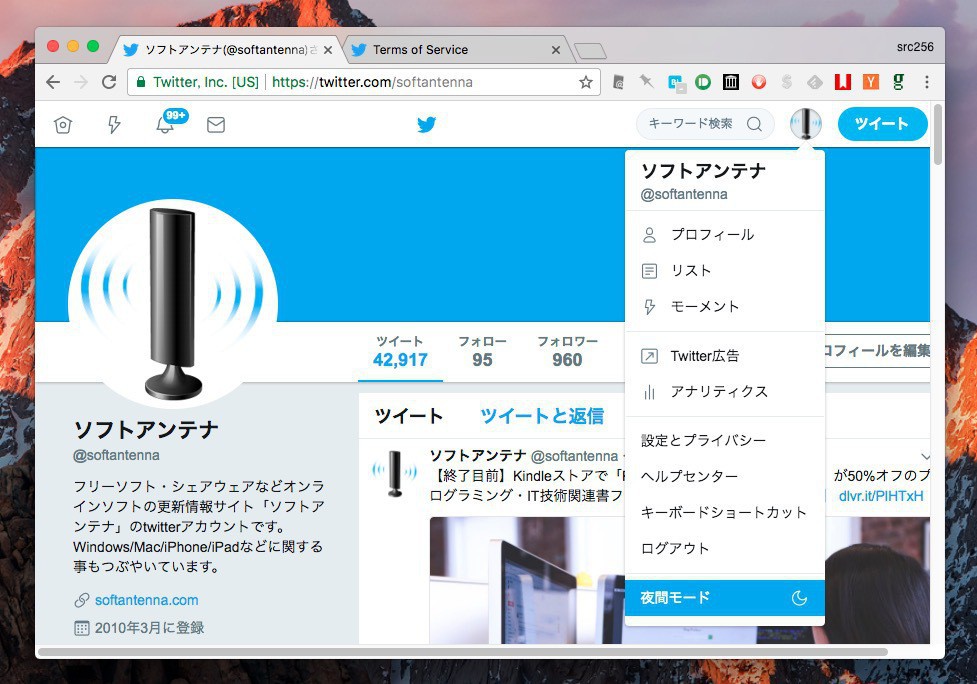Select the ツイートと返信 timeline tab
Image resolution: width=977 pixels, height=684 pixels.
542,416
